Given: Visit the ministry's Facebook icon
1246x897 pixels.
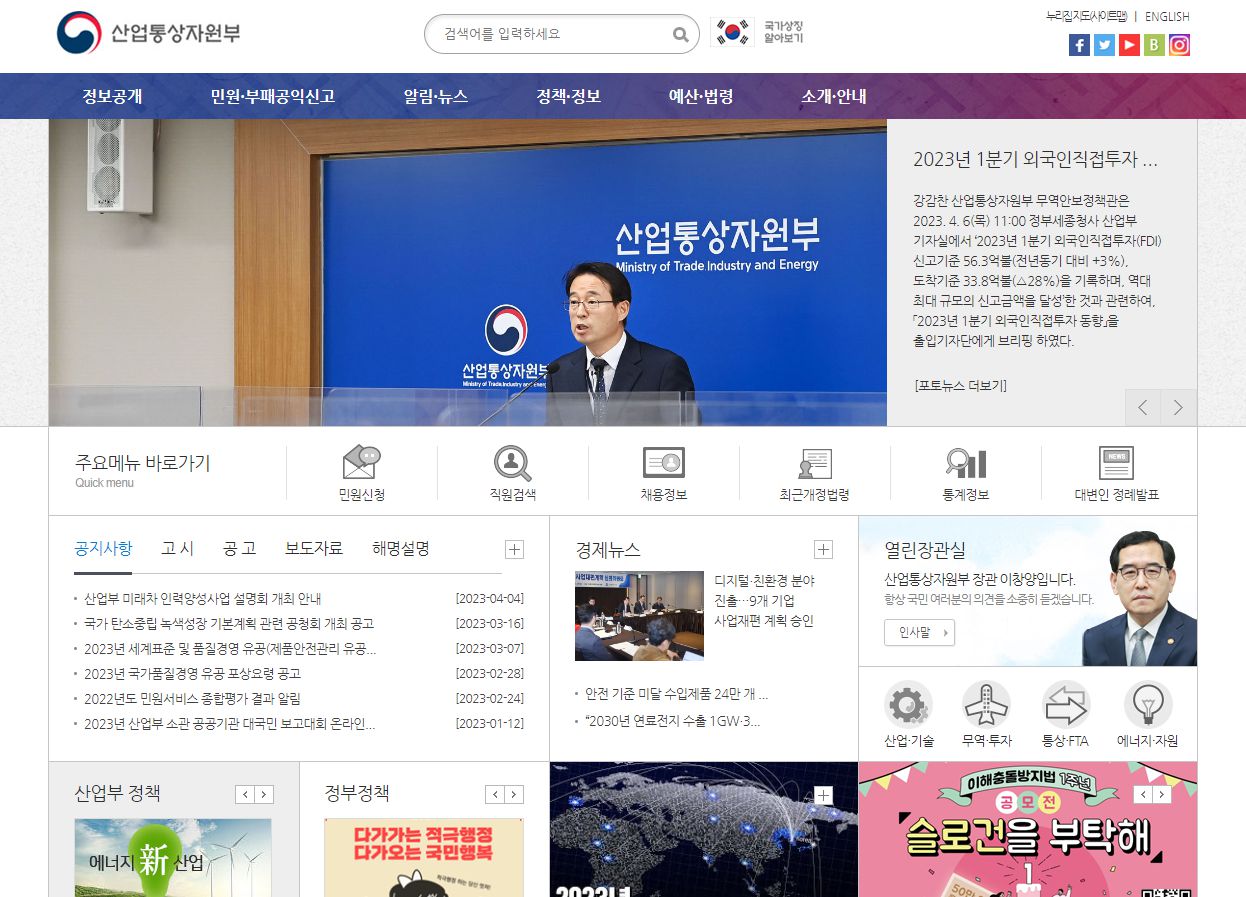Looking at the screenshot, I should tap(1078, 44).
